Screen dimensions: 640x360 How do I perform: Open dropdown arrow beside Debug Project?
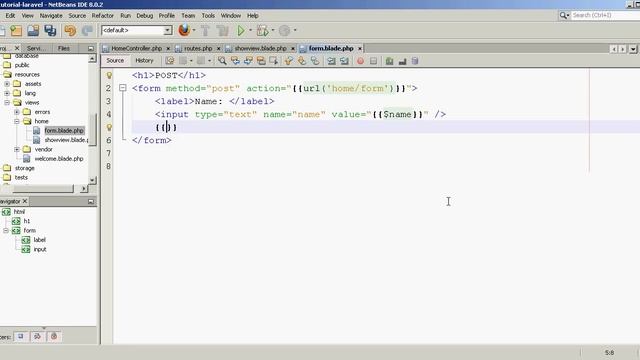(273, 30)
